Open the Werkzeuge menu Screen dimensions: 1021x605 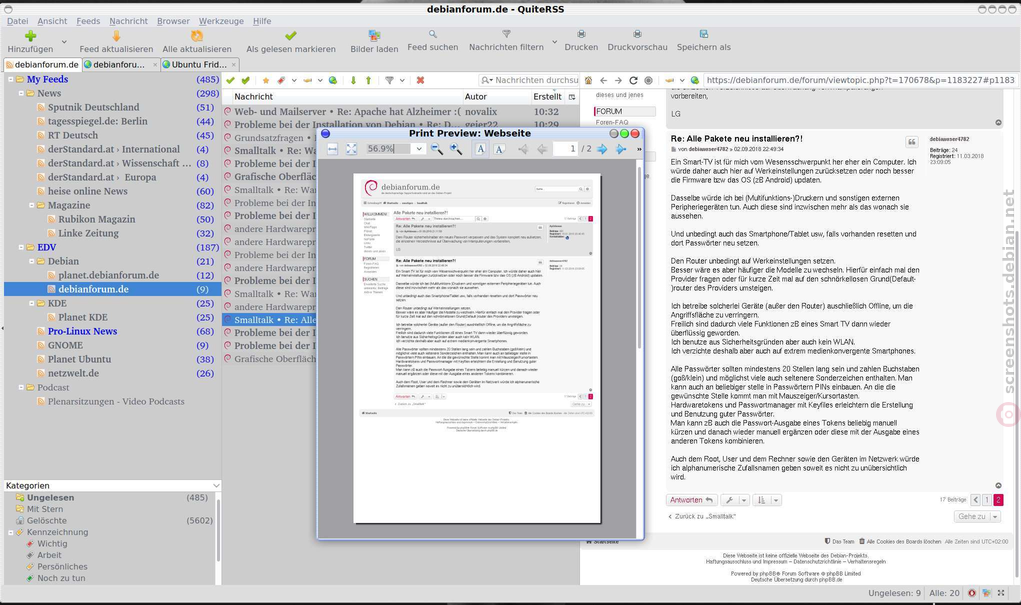221,21
